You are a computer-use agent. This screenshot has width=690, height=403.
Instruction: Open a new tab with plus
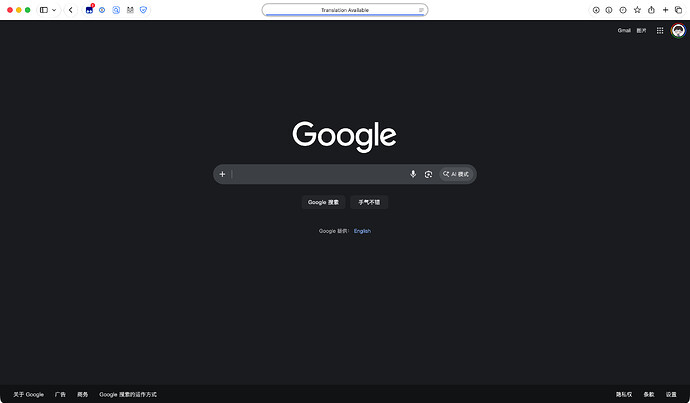click(665, 10)
